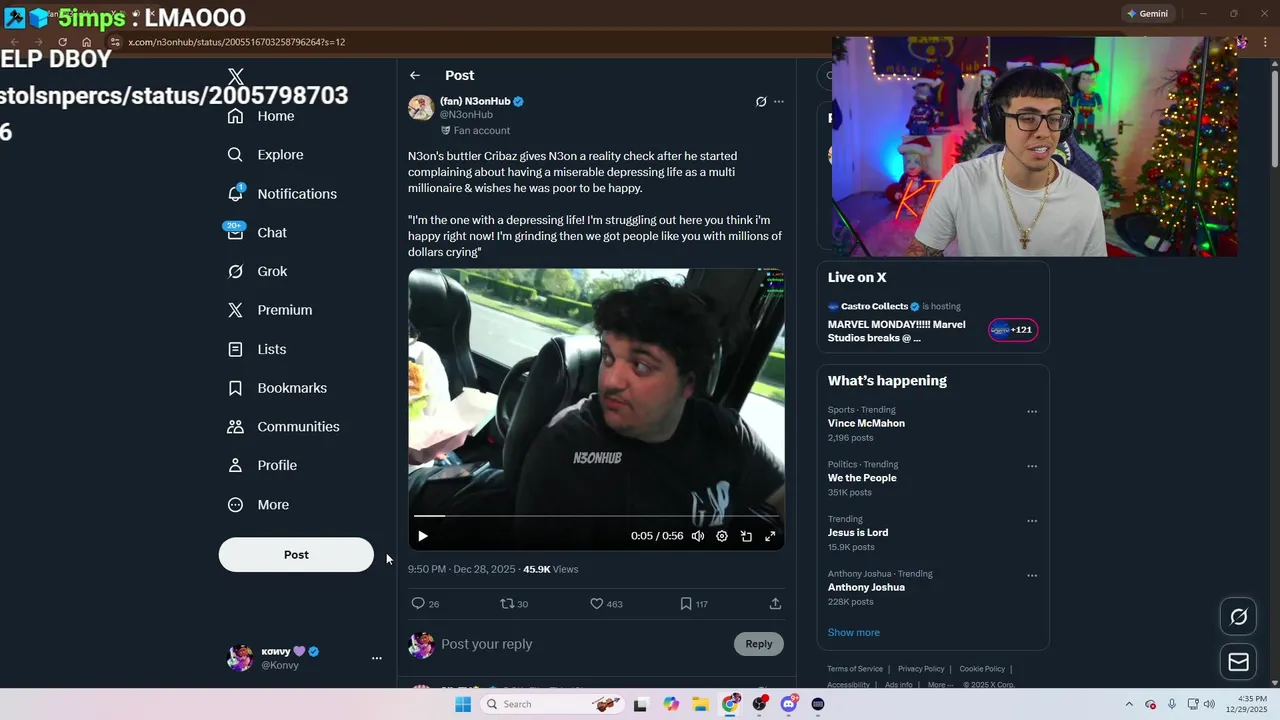Open video settings gear icon
This screenshot has width=1280, height=720.
coord(722,536)
